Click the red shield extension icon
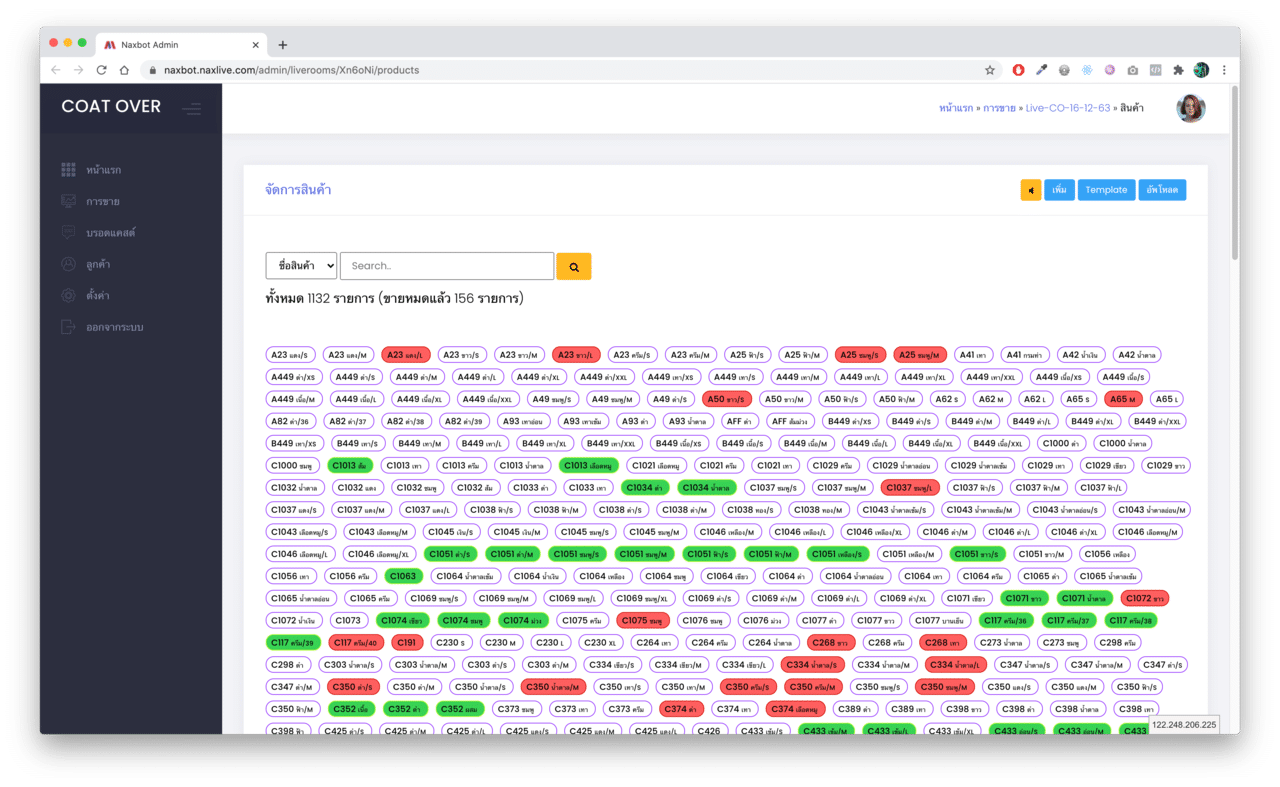Screen dimensions: 1280x787 (1018, 70)
